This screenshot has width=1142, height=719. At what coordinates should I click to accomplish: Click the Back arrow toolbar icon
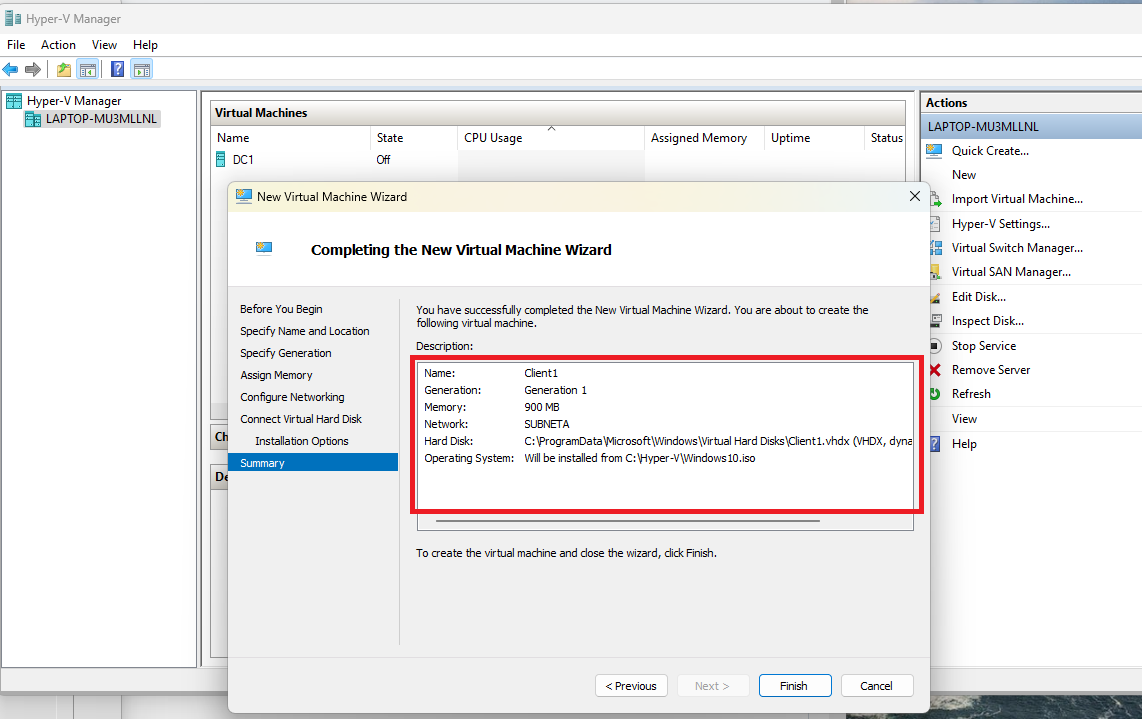[x=10, y=70]
